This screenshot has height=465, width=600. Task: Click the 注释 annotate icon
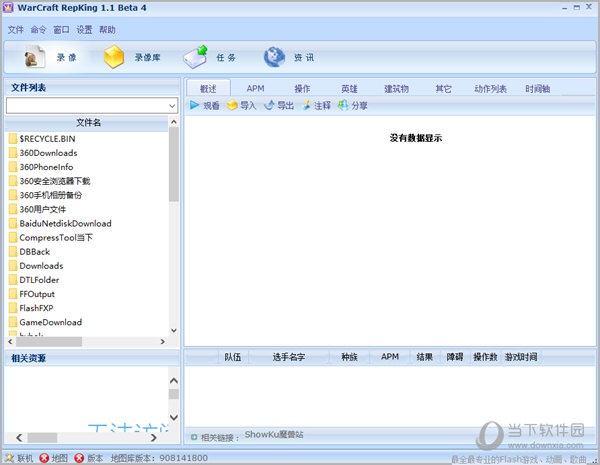(307, 105)
